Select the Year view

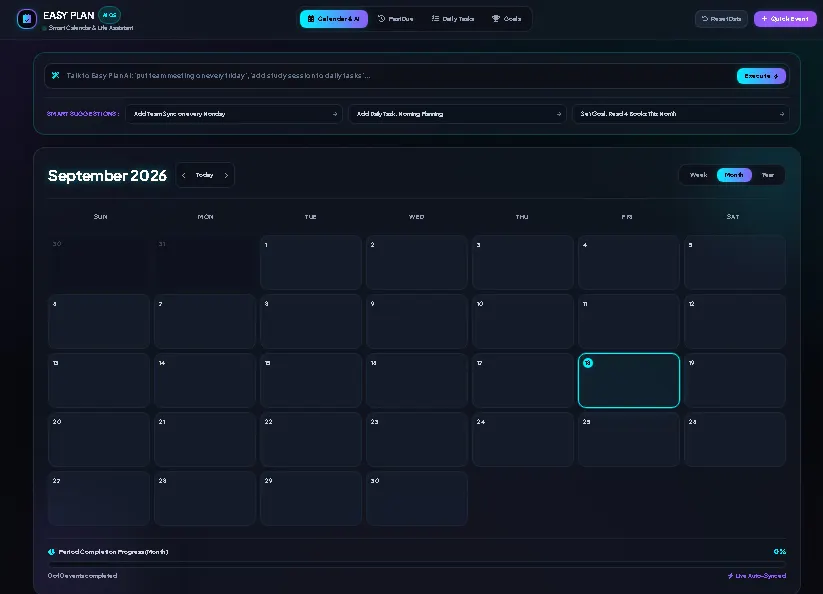[768, 175]
